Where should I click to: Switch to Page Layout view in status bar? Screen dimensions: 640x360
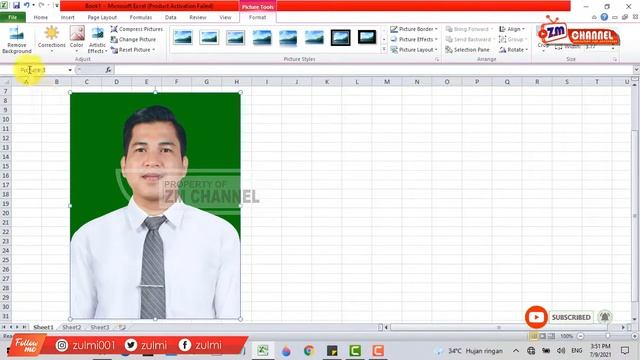(x=542, y=336)
